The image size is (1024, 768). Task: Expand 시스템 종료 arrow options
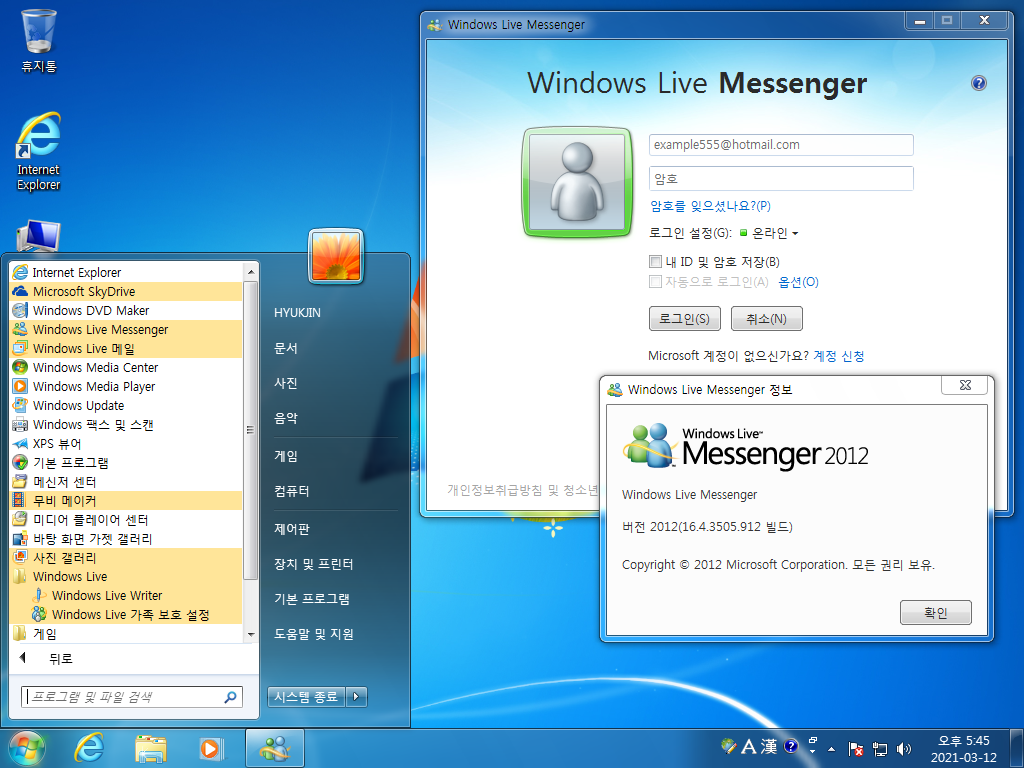[356, 697]
